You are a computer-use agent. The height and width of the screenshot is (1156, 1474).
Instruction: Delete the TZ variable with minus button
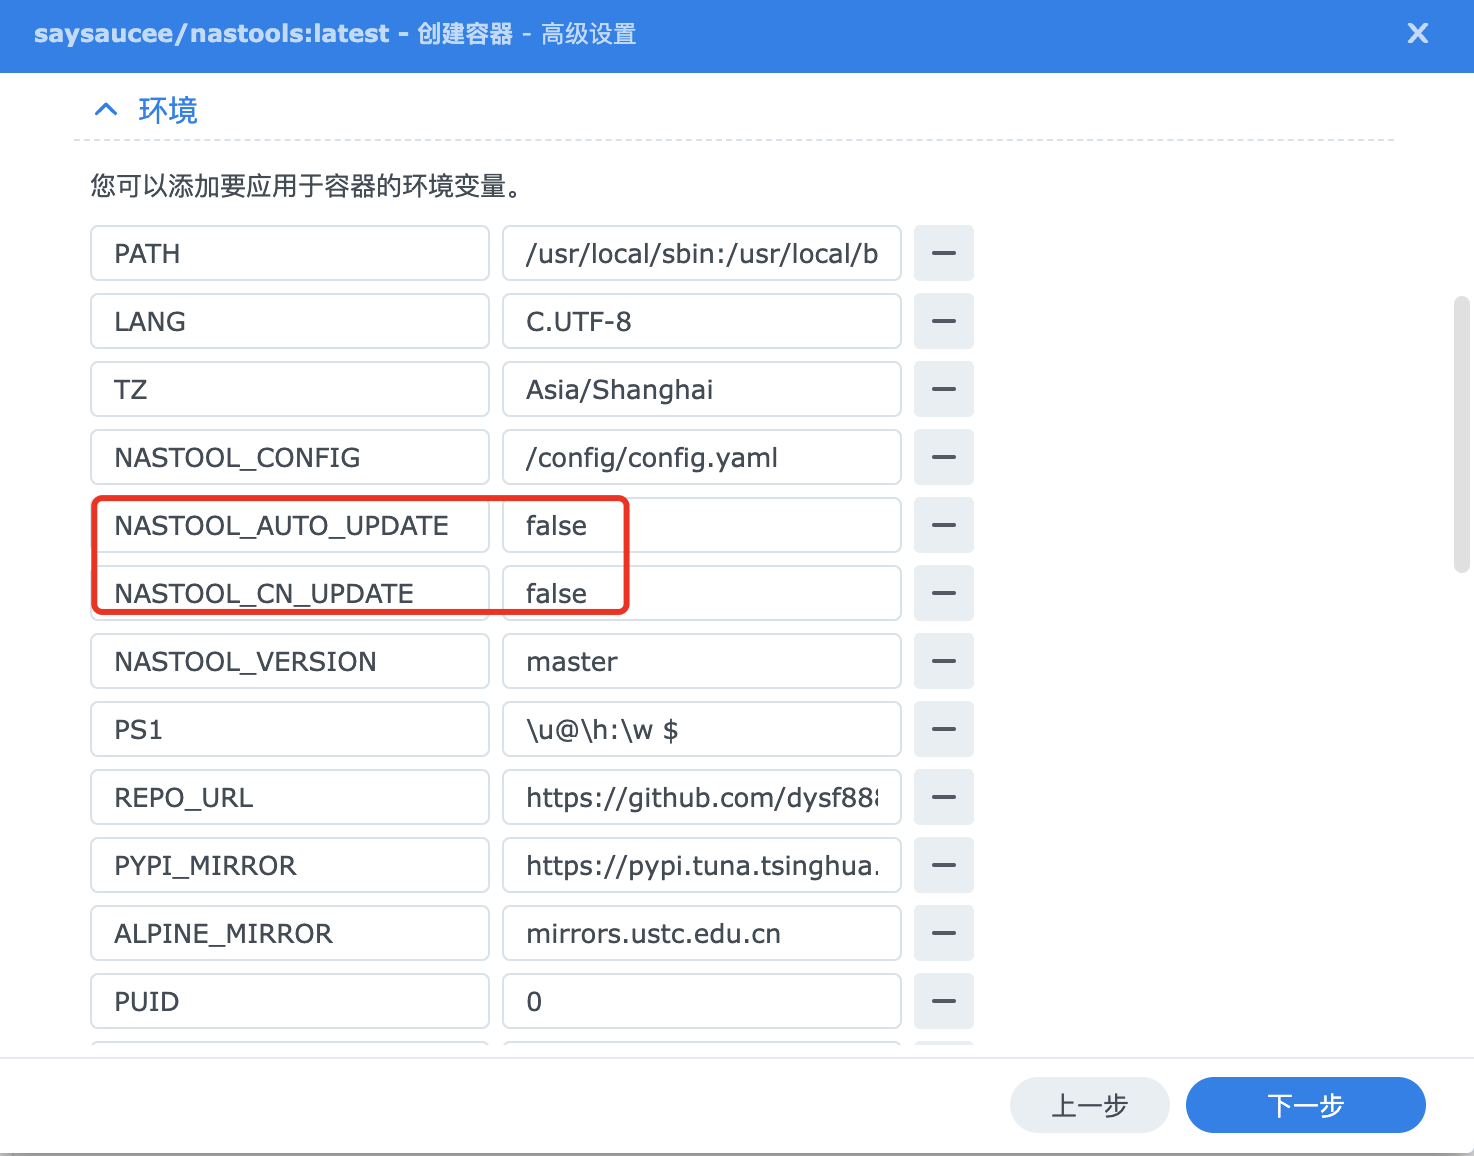944,389
